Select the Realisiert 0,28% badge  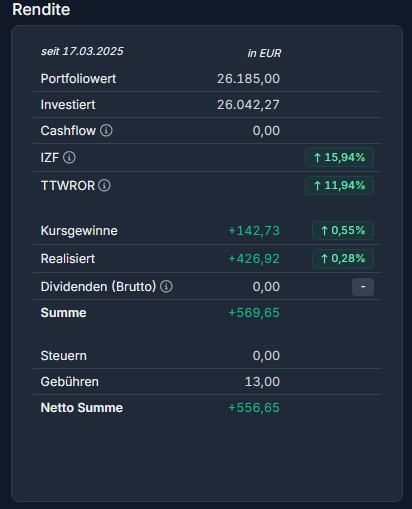(343, 259)
